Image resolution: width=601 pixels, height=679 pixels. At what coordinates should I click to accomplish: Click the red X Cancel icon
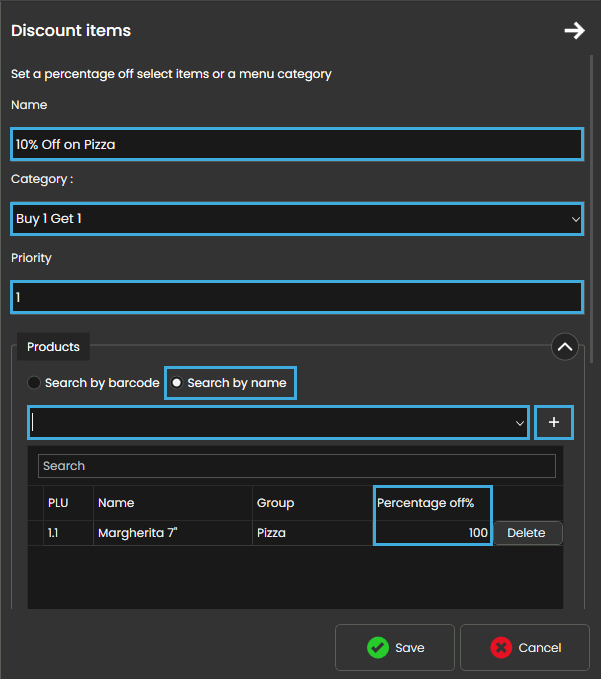tap(501, 648)
